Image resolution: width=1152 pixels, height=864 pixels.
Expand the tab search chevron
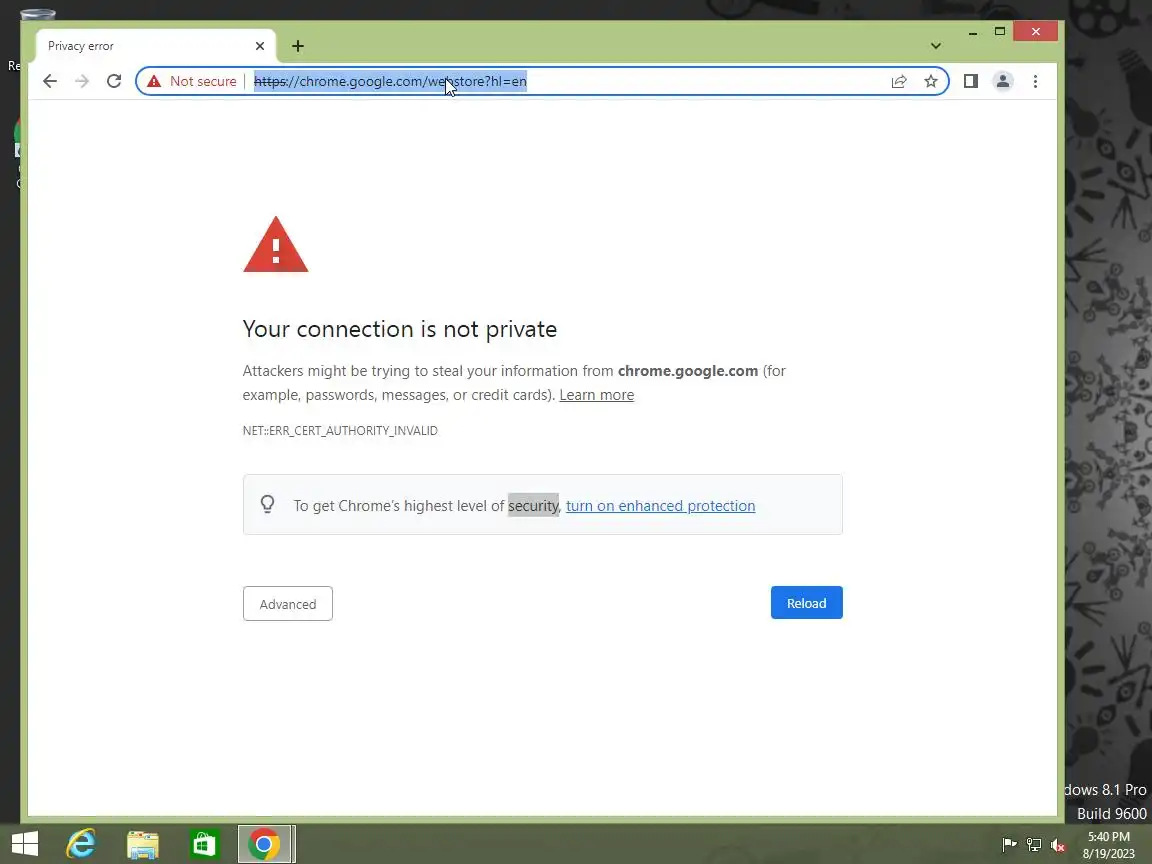click(x=935, y=46)
